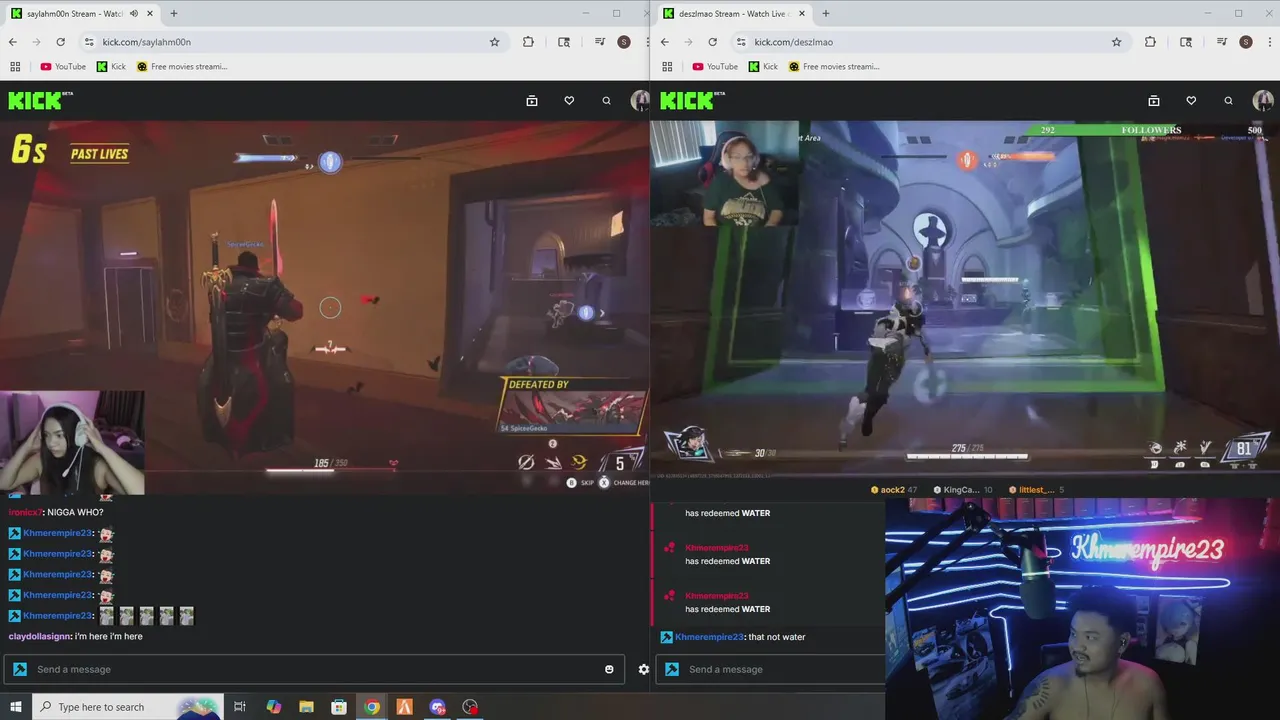Image resolution: width=1280 pixels, height=720 pixels.
Task: Open chat settings gear in left window
Action: (643, 669)
